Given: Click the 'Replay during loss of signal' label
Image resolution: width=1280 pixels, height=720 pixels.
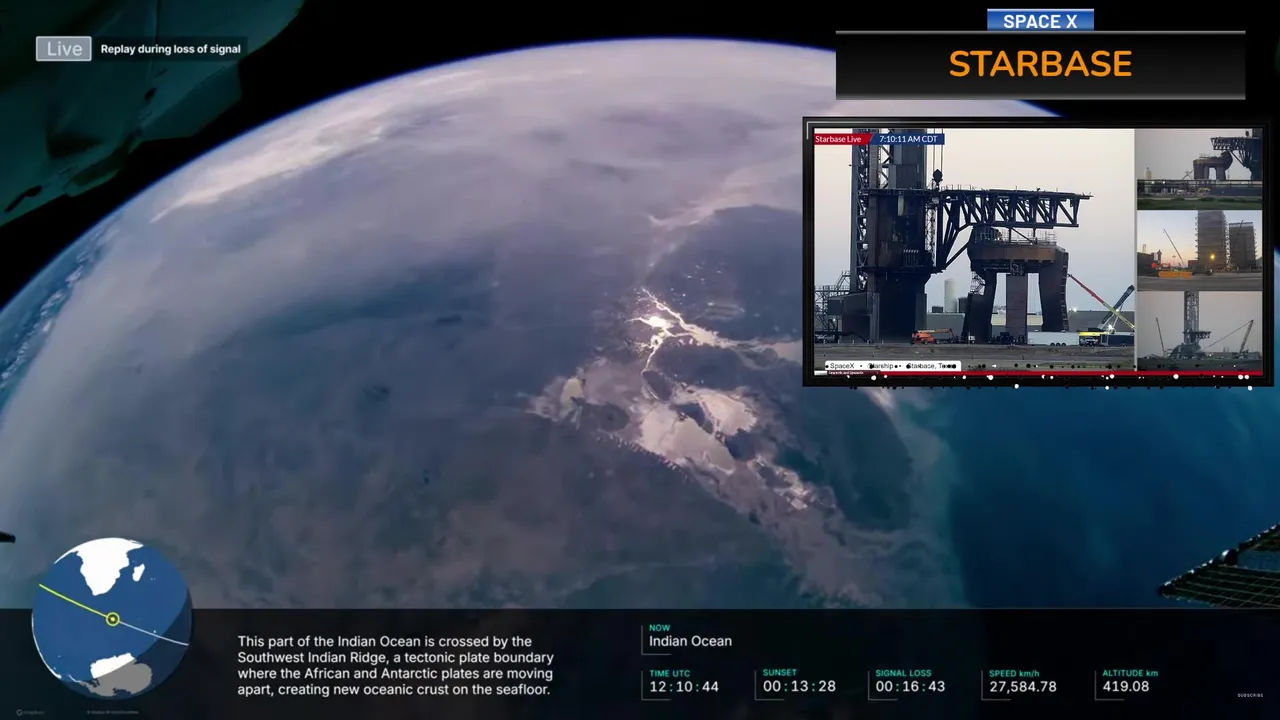Looking at the screenshot, I should click(x=170, y=49).
